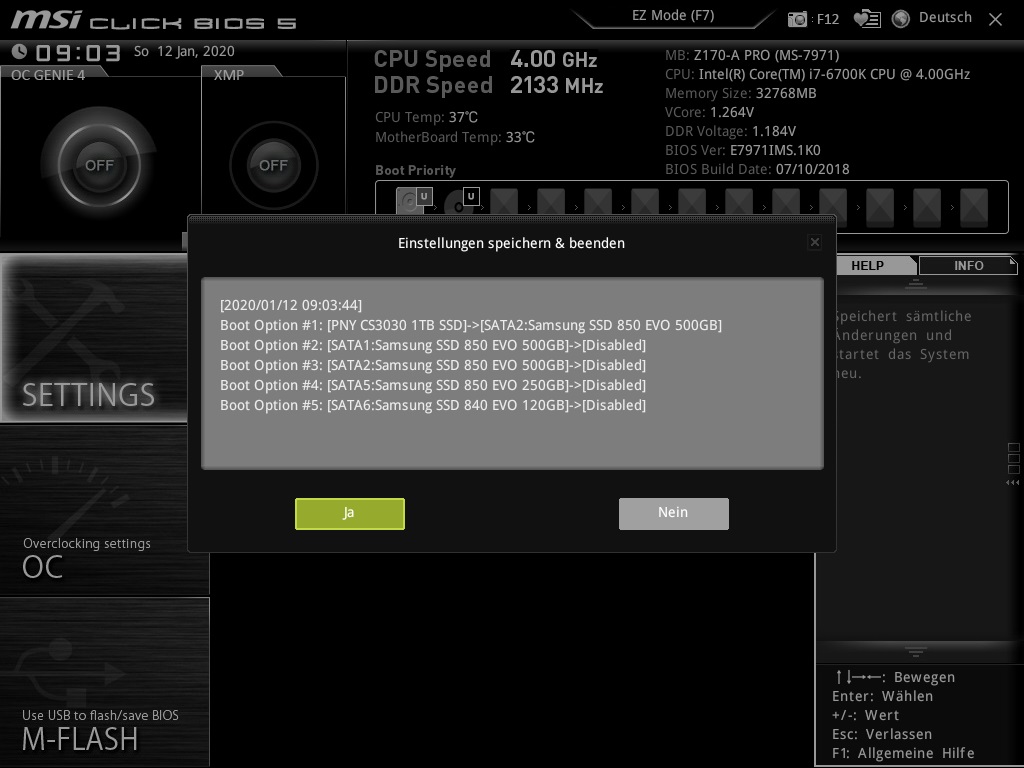Viewport: 1024px width, 768px height.
Task: Click the Intel Core i7-6700K CPU text
Action: (817, 74)
